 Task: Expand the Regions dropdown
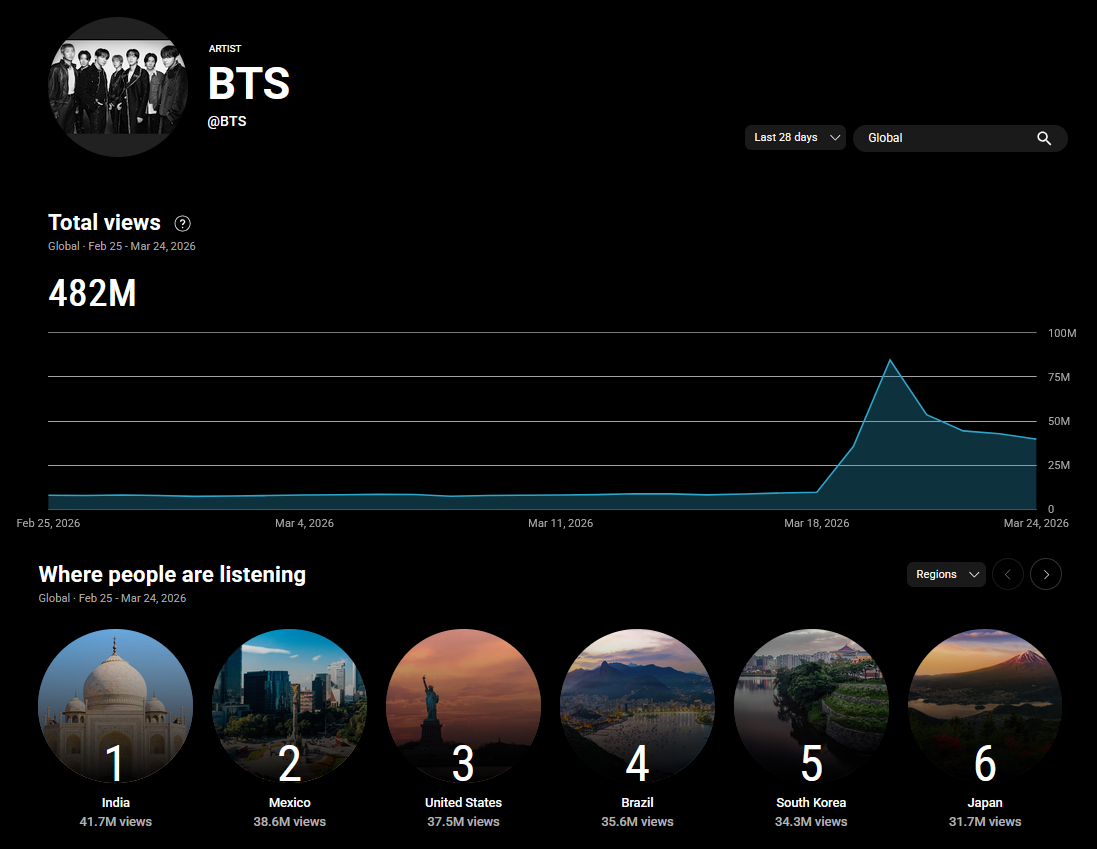946,574
